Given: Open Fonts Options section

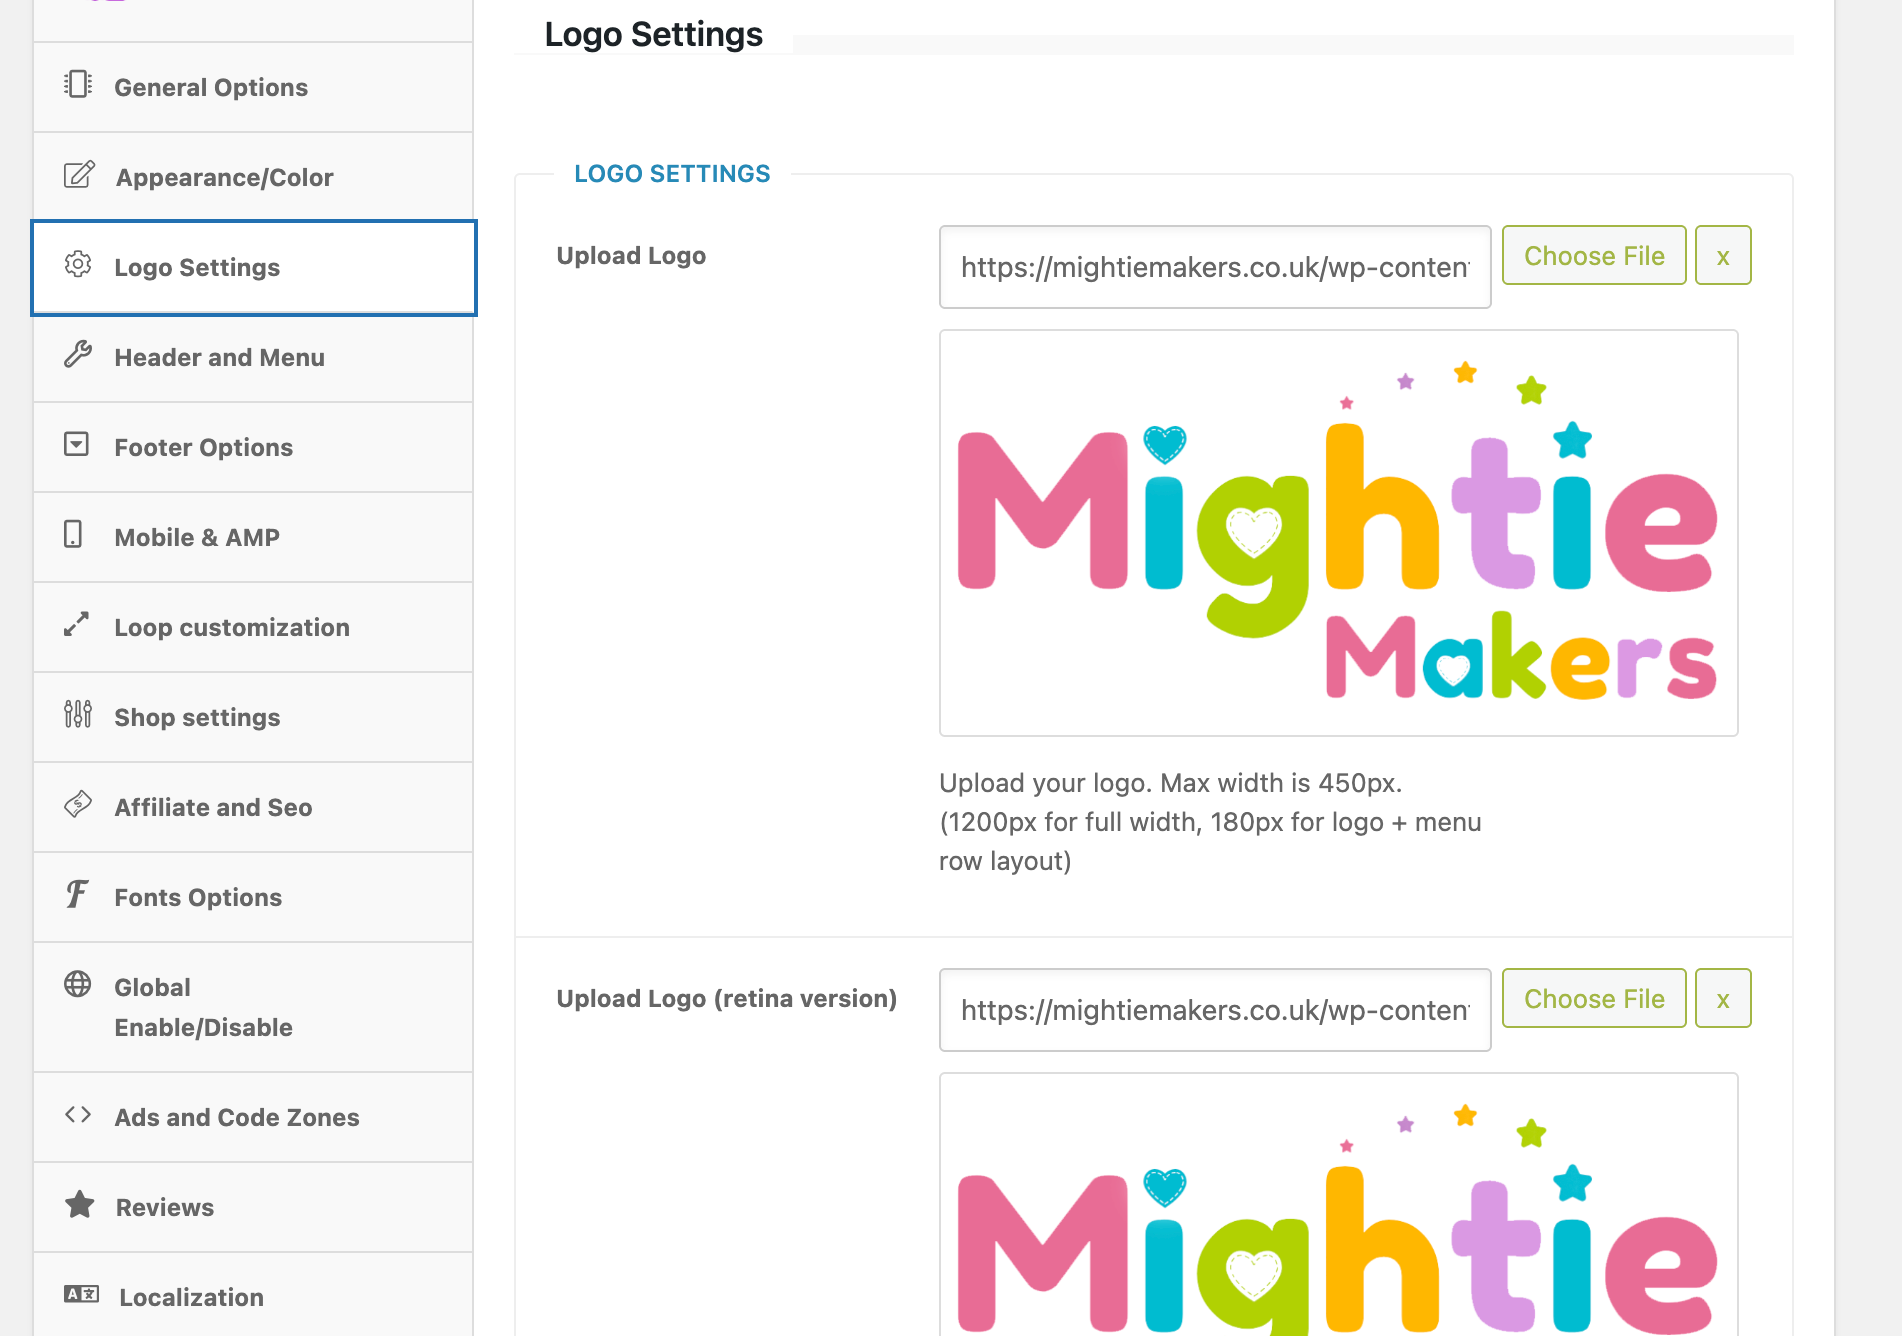Looking at the screenshot, I should (x=253, y=897).
